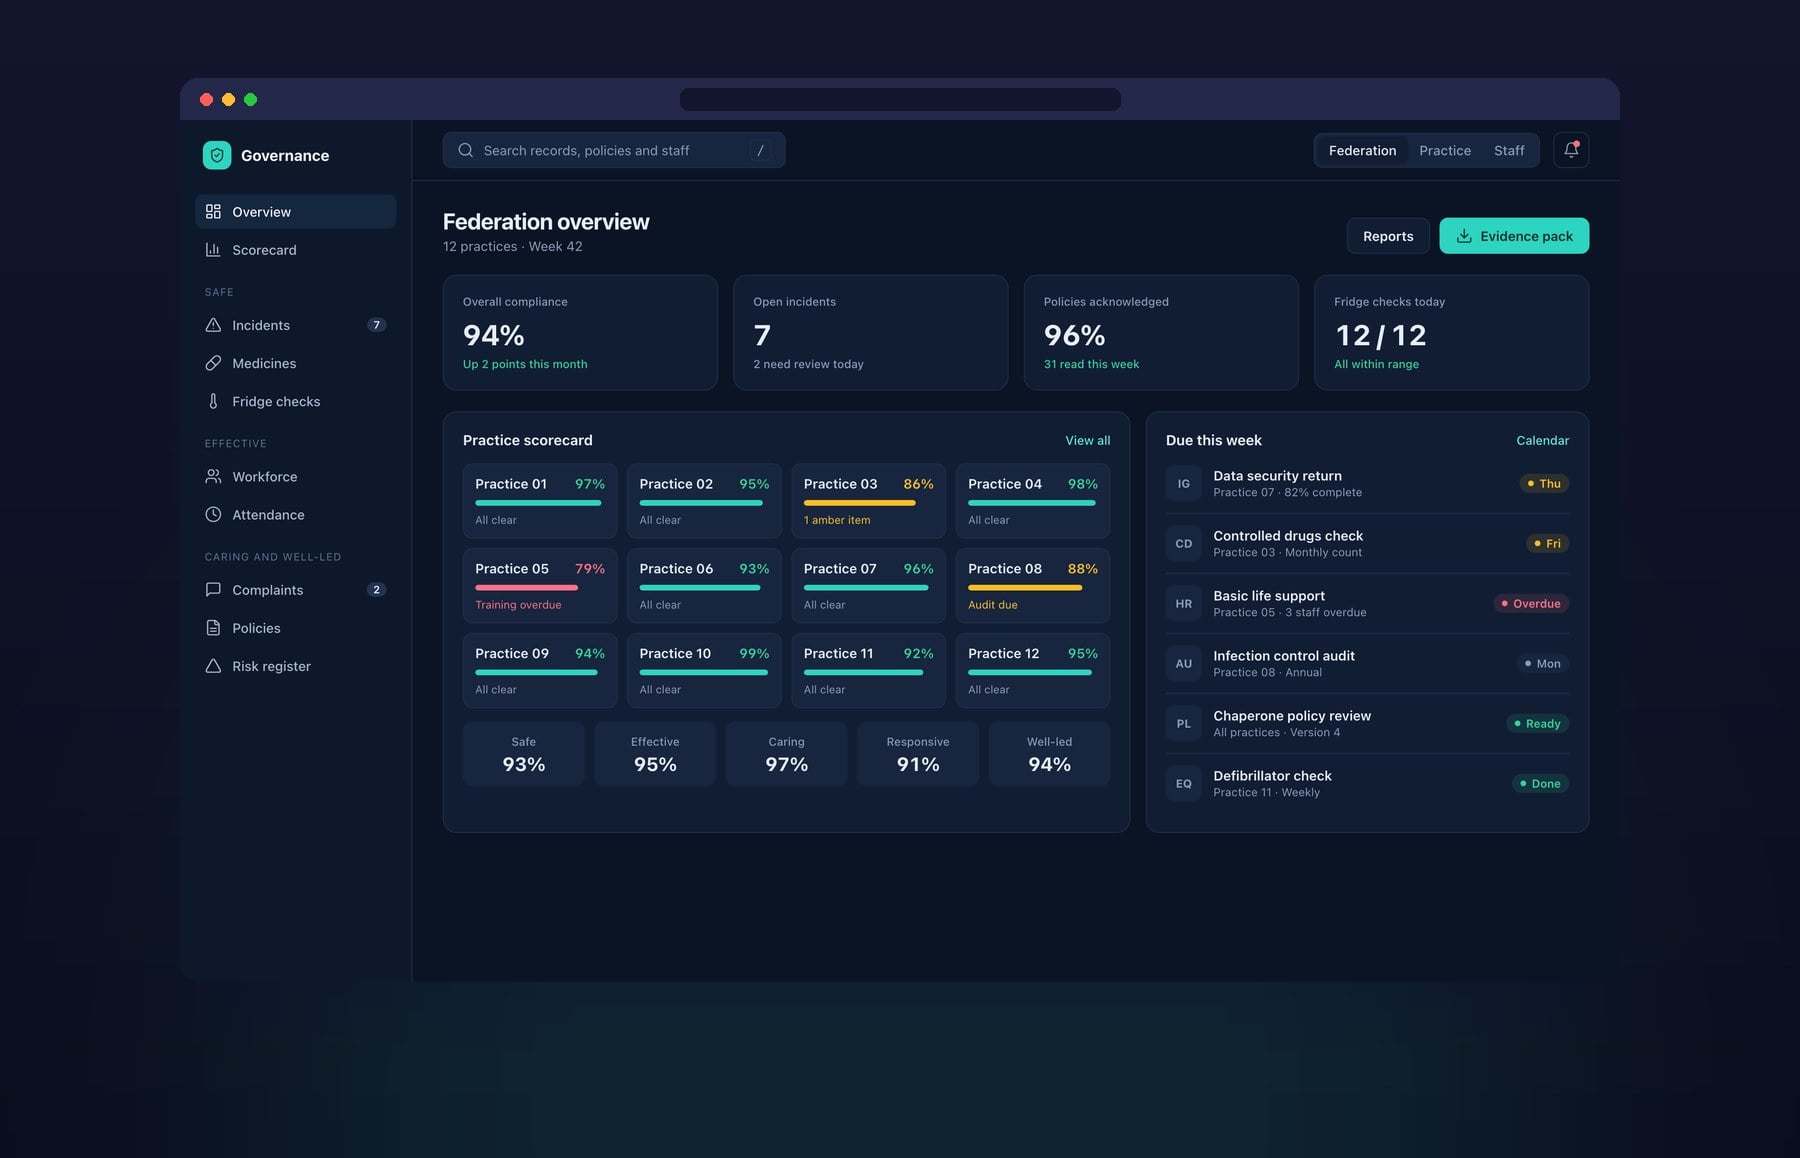This screenshot has width=1800, height=1158.
Task: Click the Practice 05 red progress bar
Action: (x=526, y=588)
